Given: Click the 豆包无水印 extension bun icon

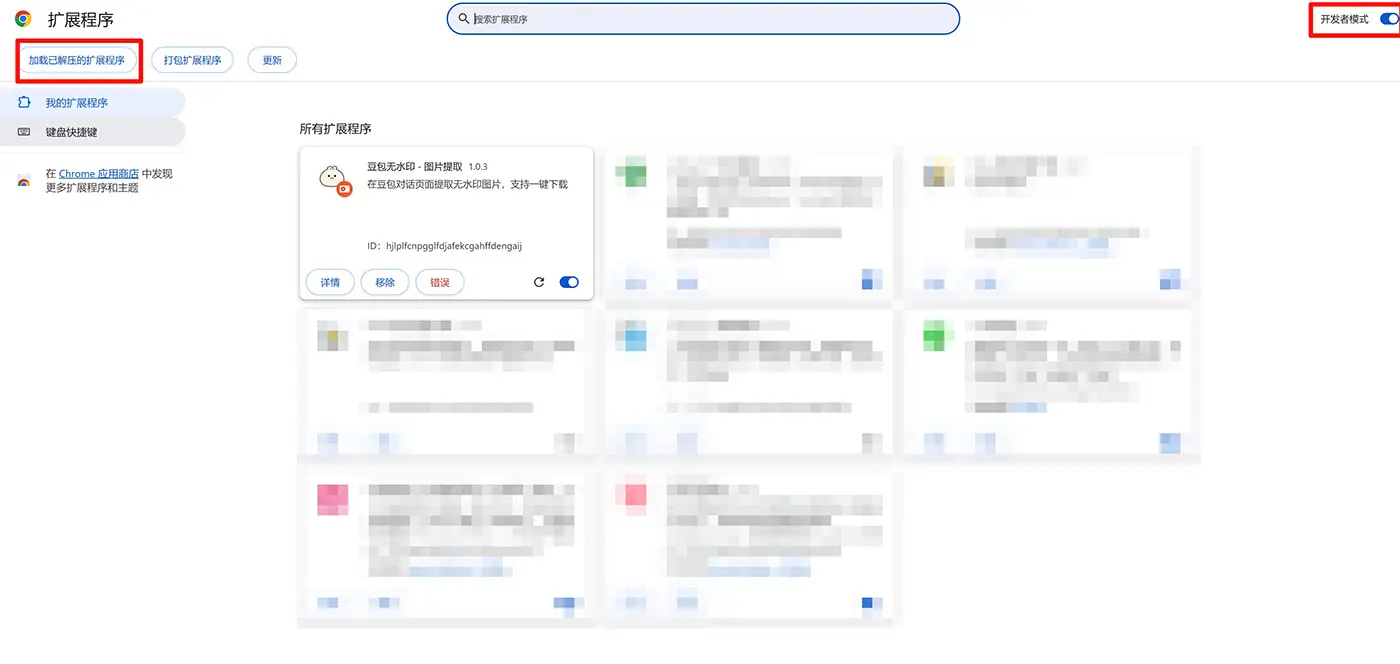Looking at the screenshot, I should [x=332, y=180].
